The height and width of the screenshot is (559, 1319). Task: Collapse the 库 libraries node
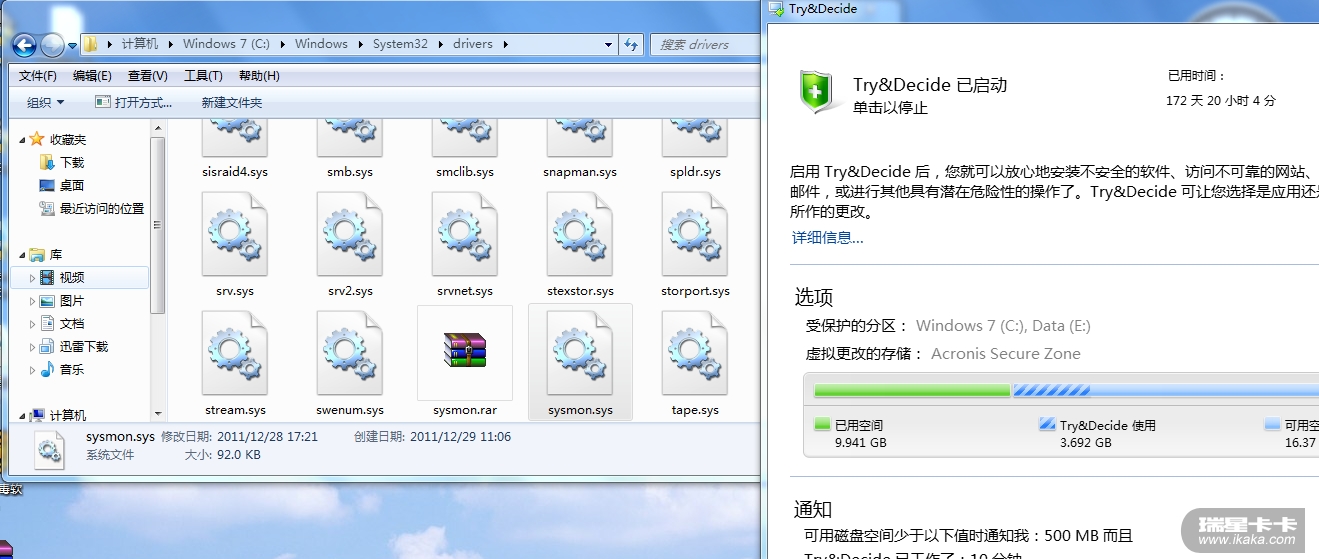point(22,255)
